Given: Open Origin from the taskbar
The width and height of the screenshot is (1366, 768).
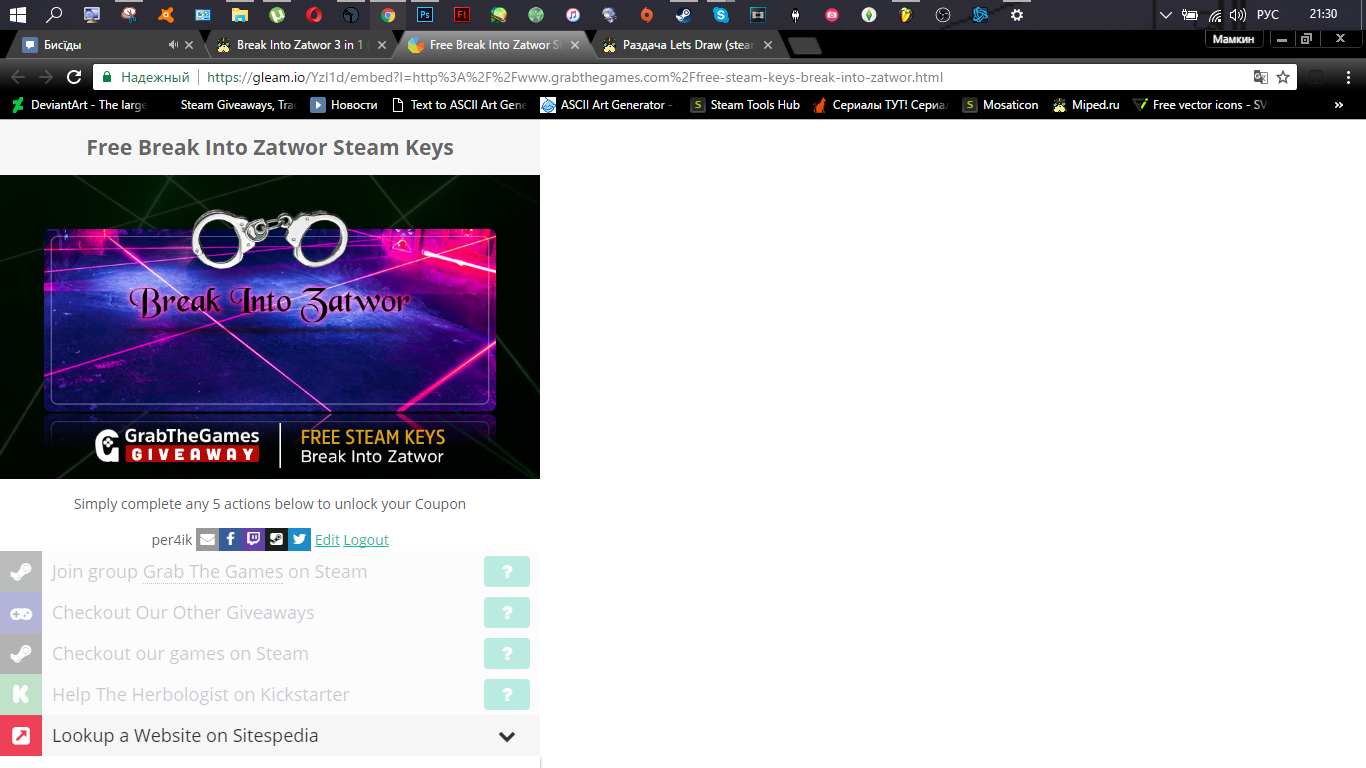Looking at the screenshot, I should click(x=646, y=15).
